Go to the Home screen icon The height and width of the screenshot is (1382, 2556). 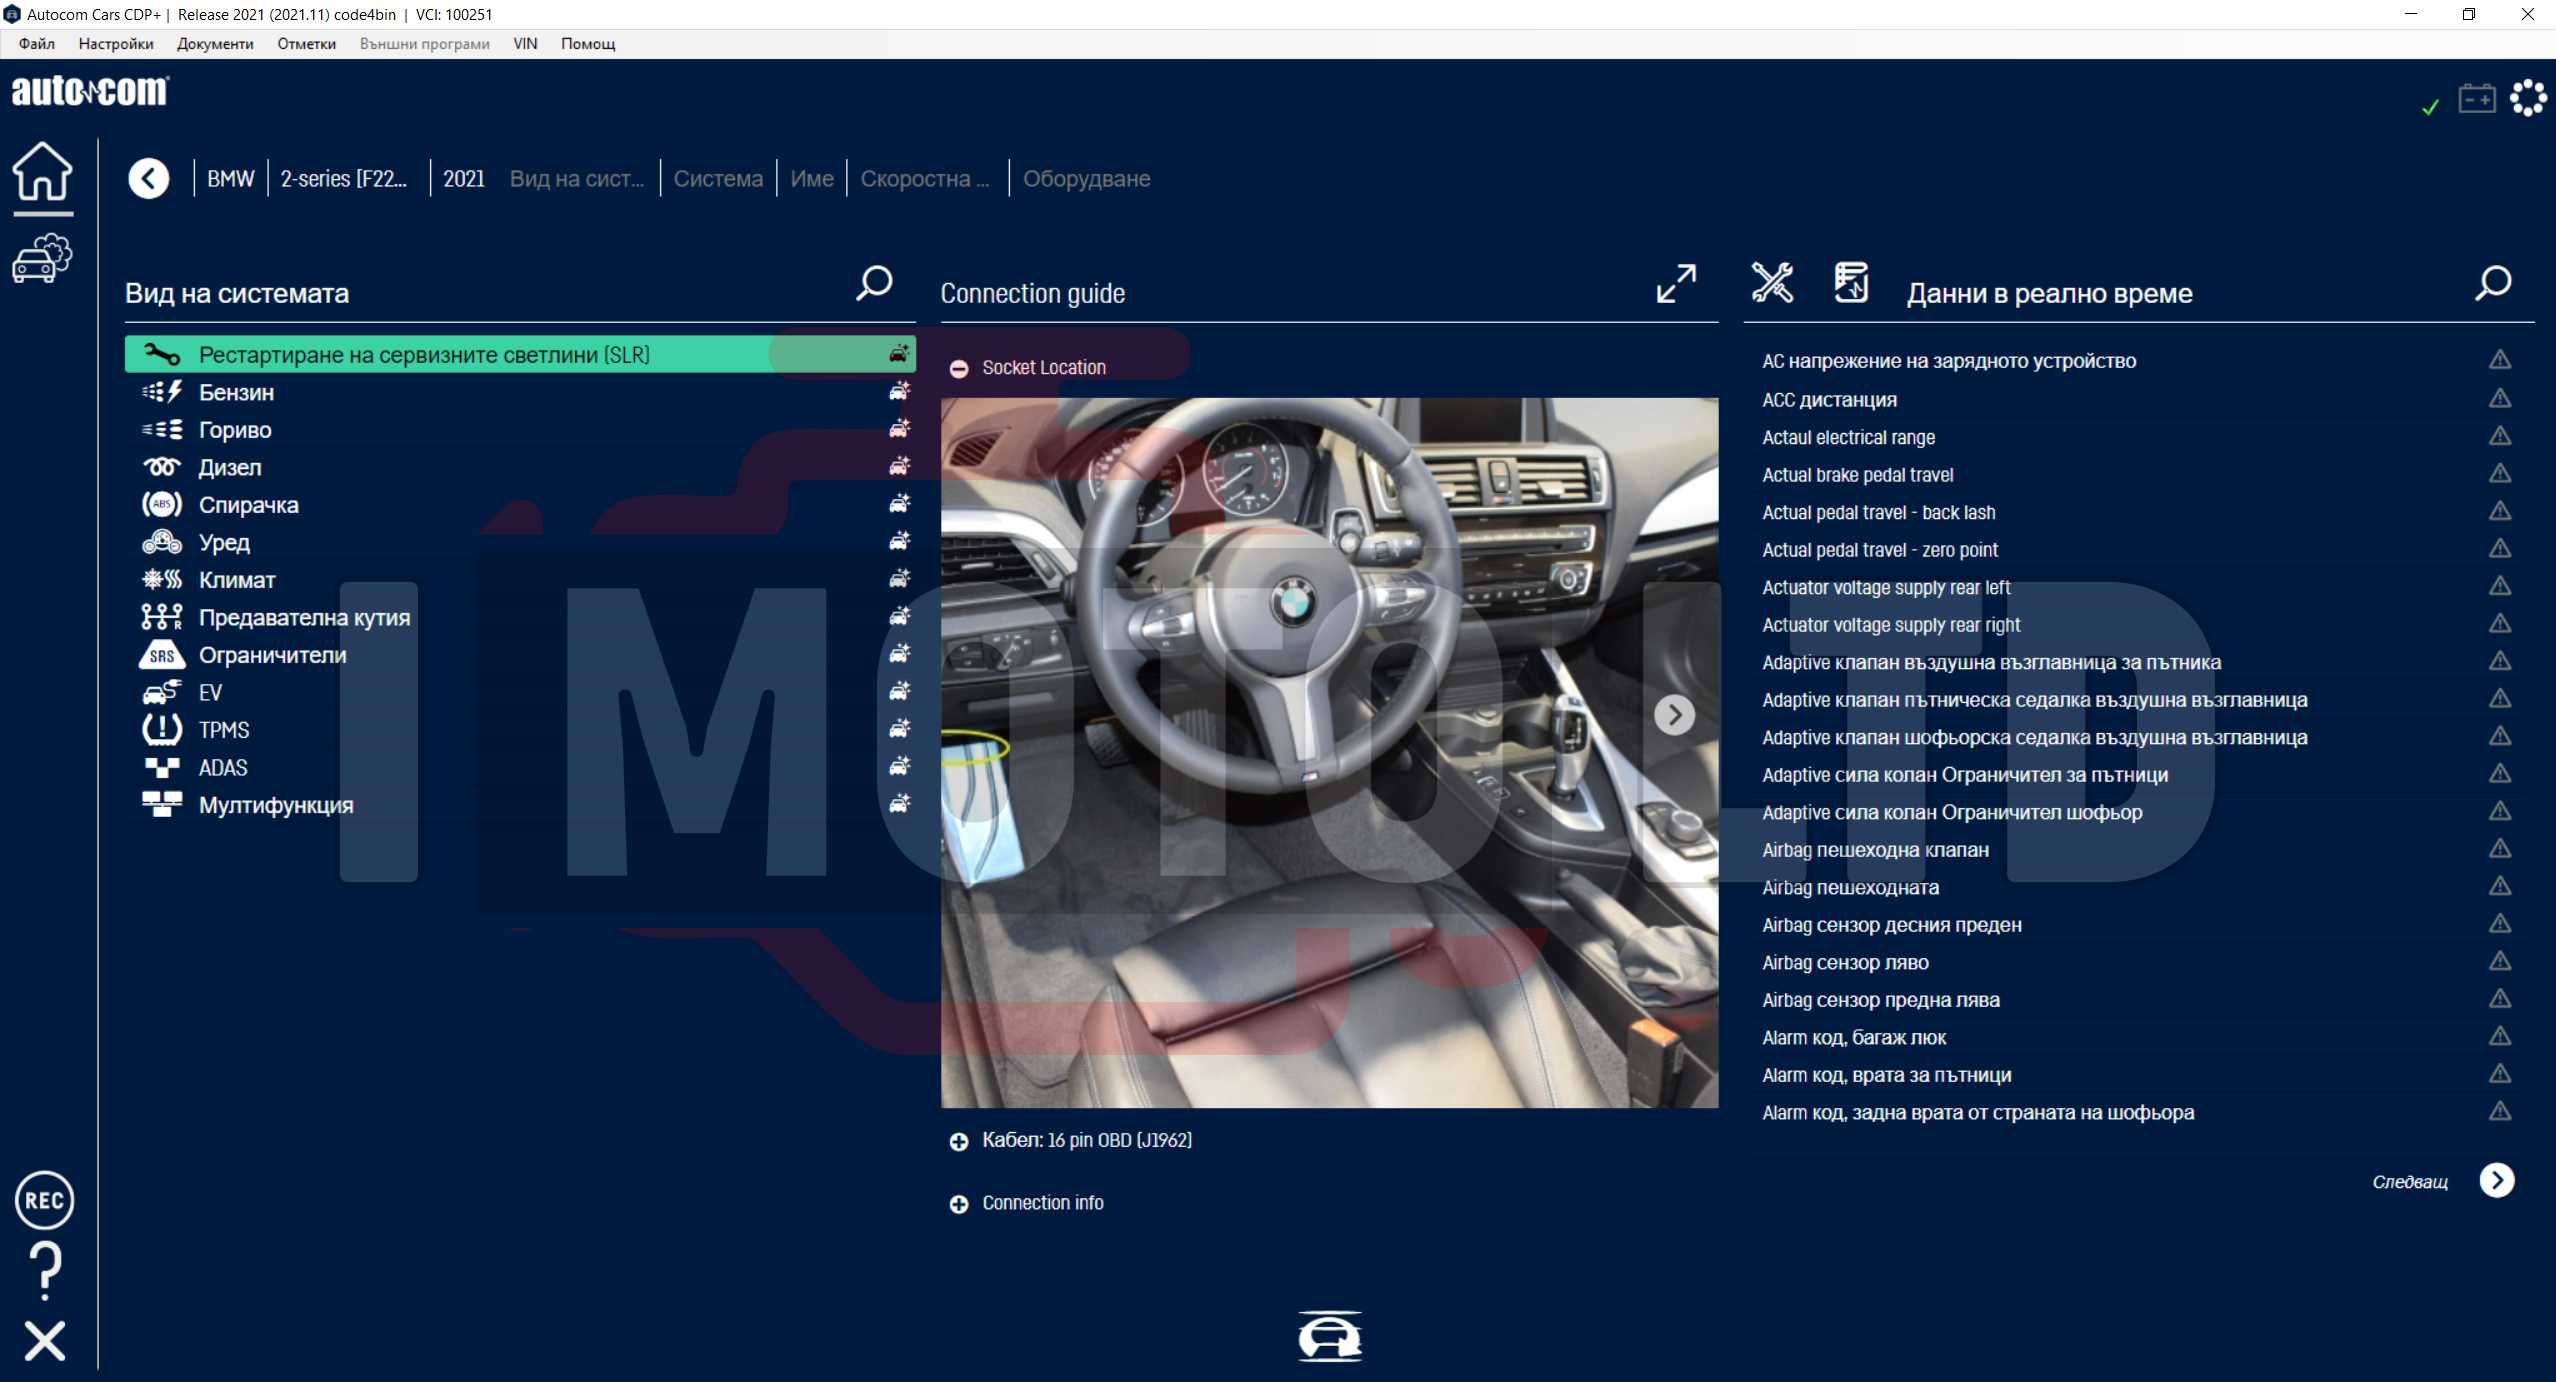(x=42, y=172)
